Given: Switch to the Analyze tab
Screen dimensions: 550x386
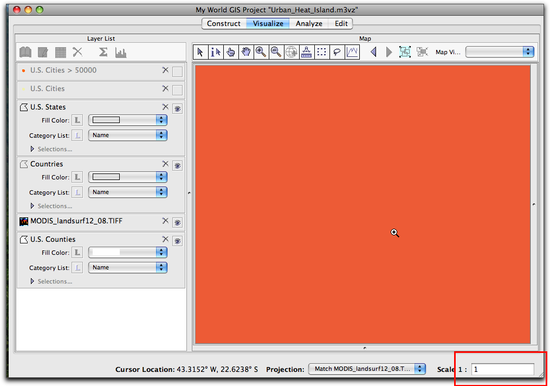Looking at the screenshot, I should click(x=309, y=24).
